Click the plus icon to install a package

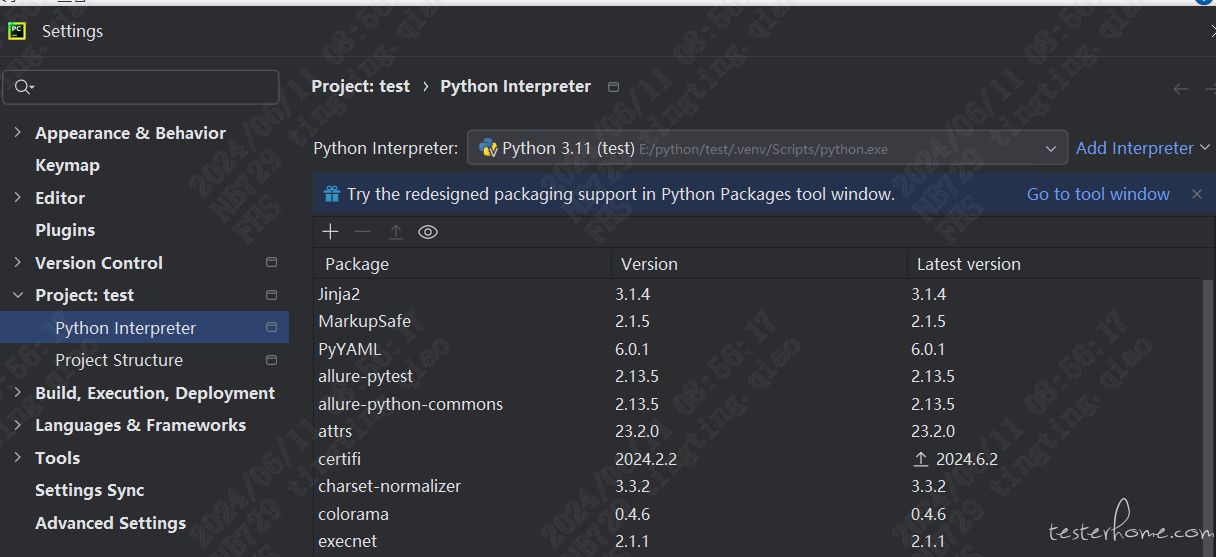click(x=331, y=232)
